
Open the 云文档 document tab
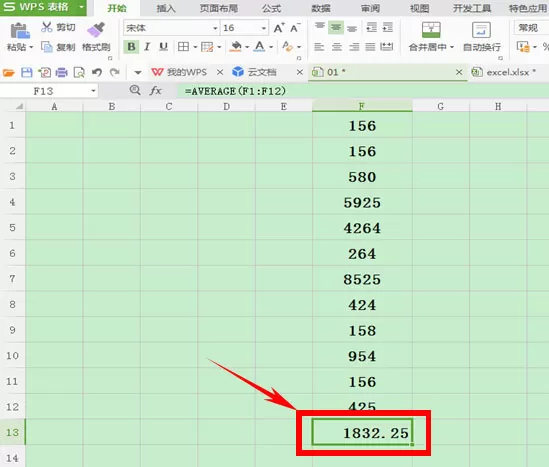(255, 72)
